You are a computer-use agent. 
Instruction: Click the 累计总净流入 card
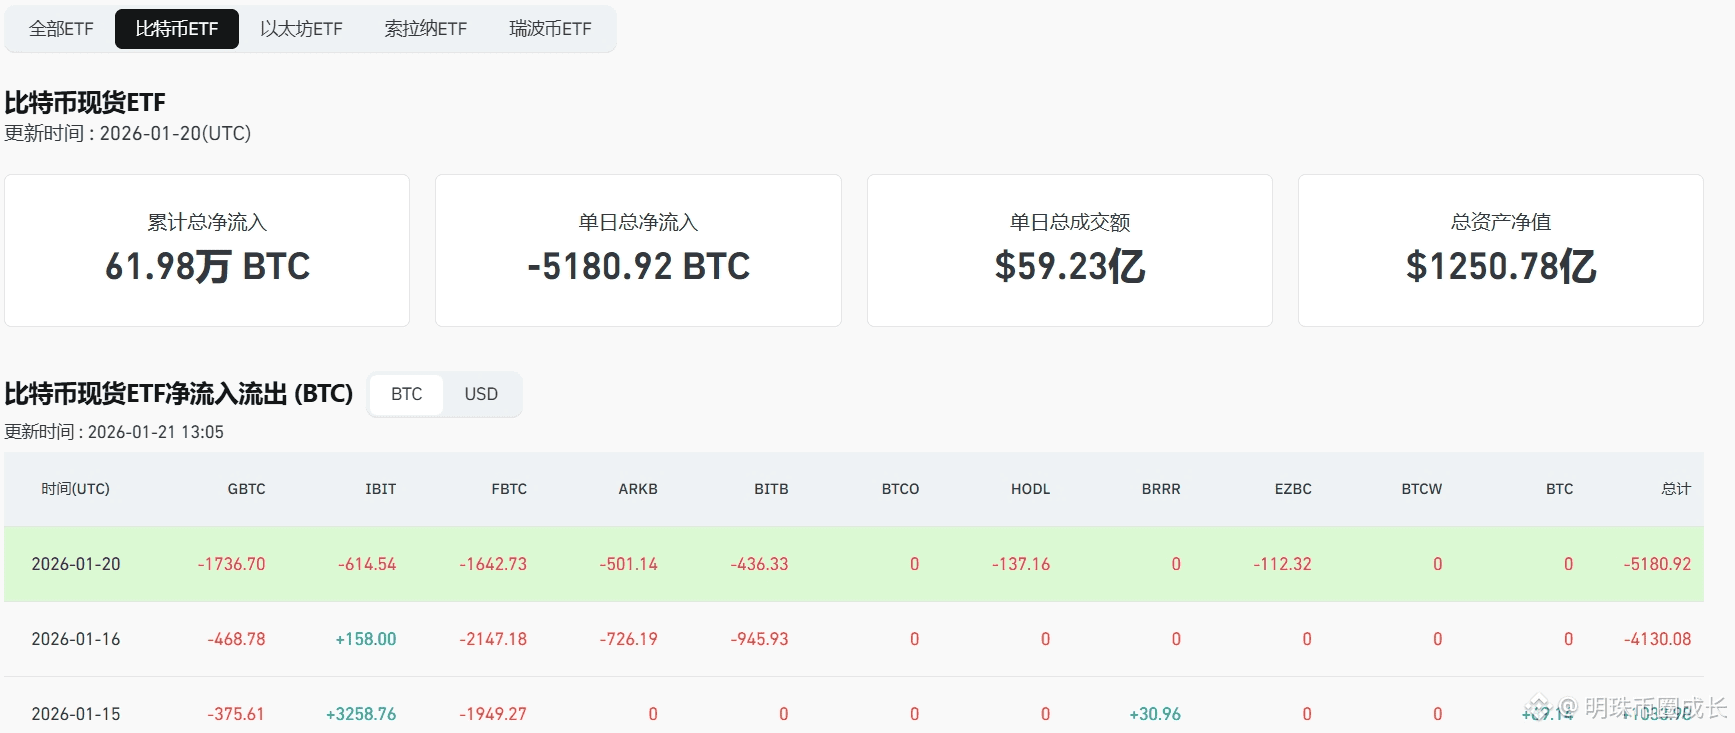click(207, 250)
